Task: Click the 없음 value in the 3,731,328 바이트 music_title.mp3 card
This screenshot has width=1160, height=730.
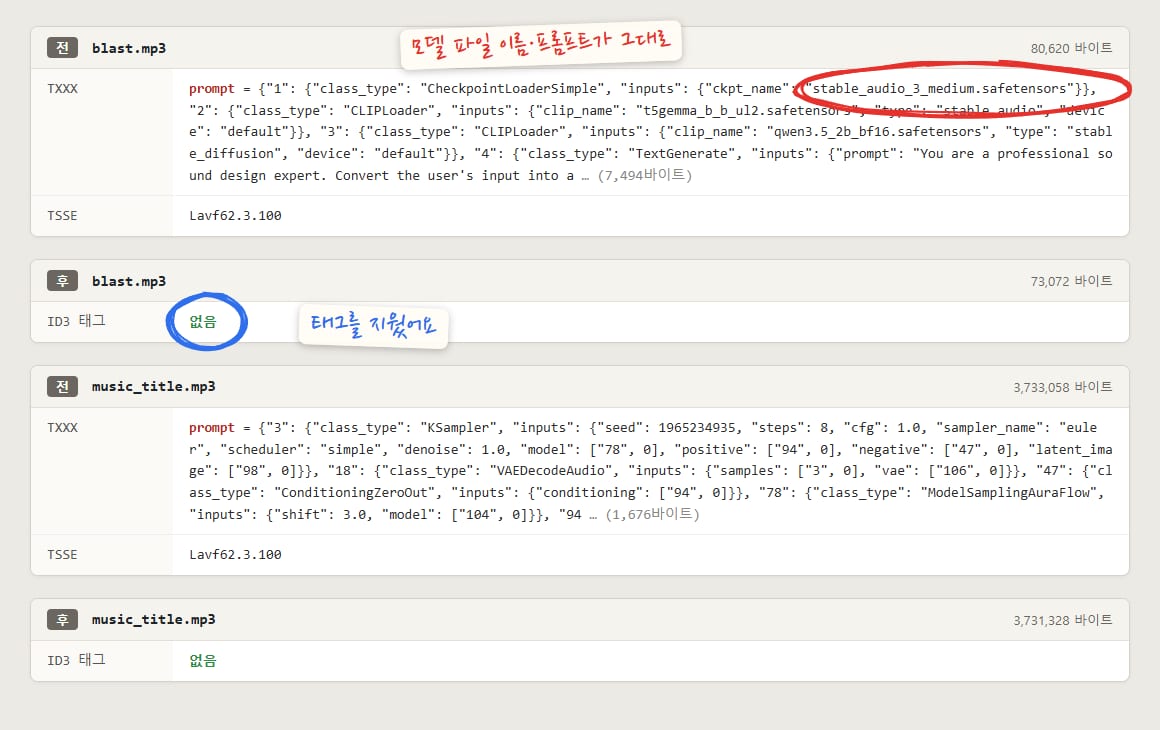Action: [x=203, y=660]
